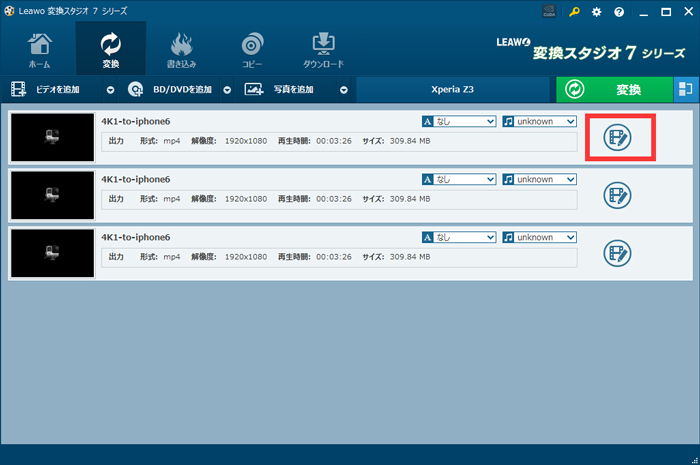700x465 pixels.
Task: Go to the ダウンロード download tab
Action: [323, 50]
